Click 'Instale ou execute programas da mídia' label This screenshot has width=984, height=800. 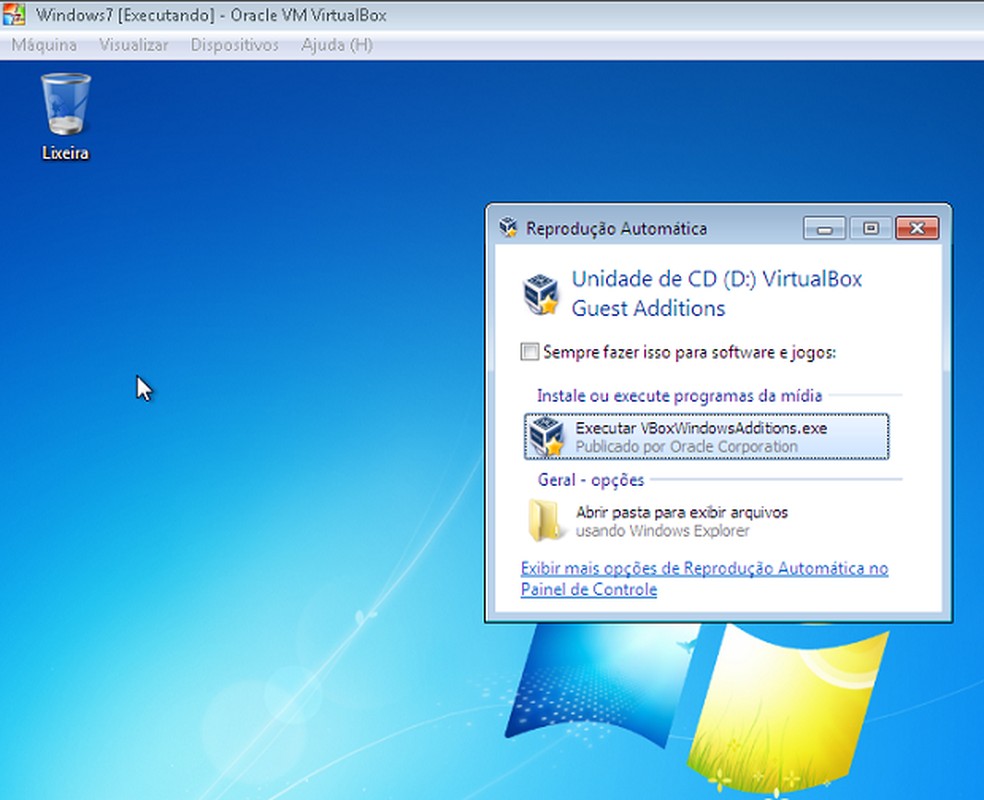[679, 395]
